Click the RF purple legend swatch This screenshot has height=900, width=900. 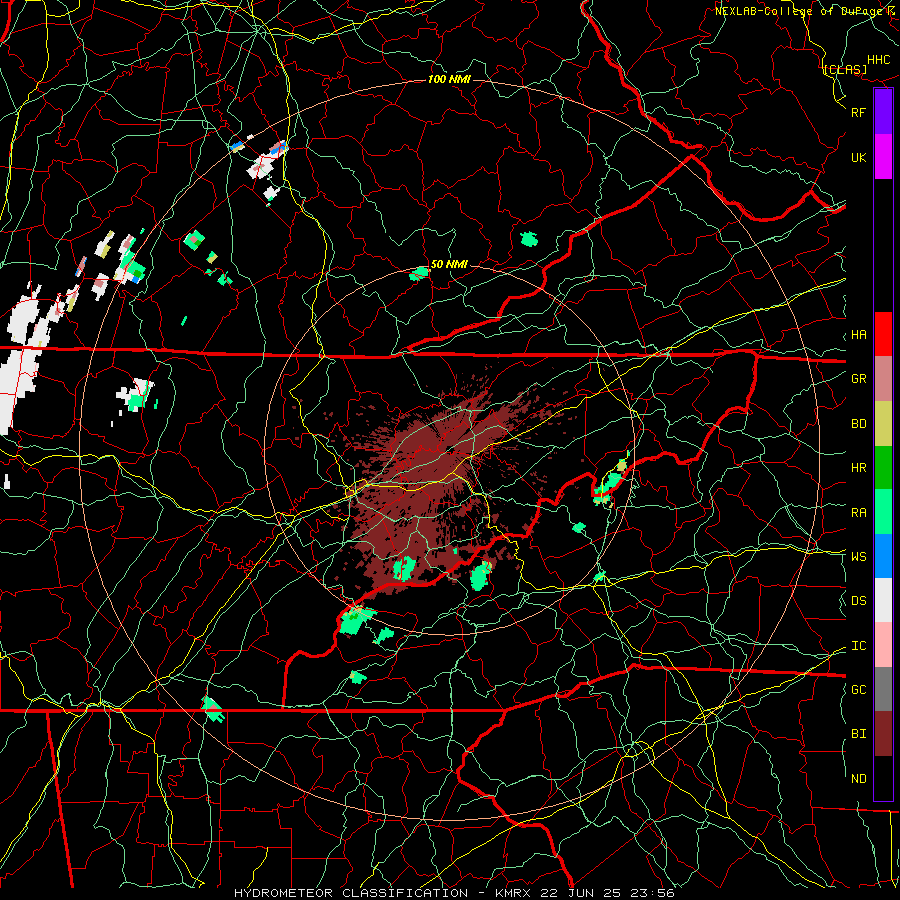tap(883, 112)
